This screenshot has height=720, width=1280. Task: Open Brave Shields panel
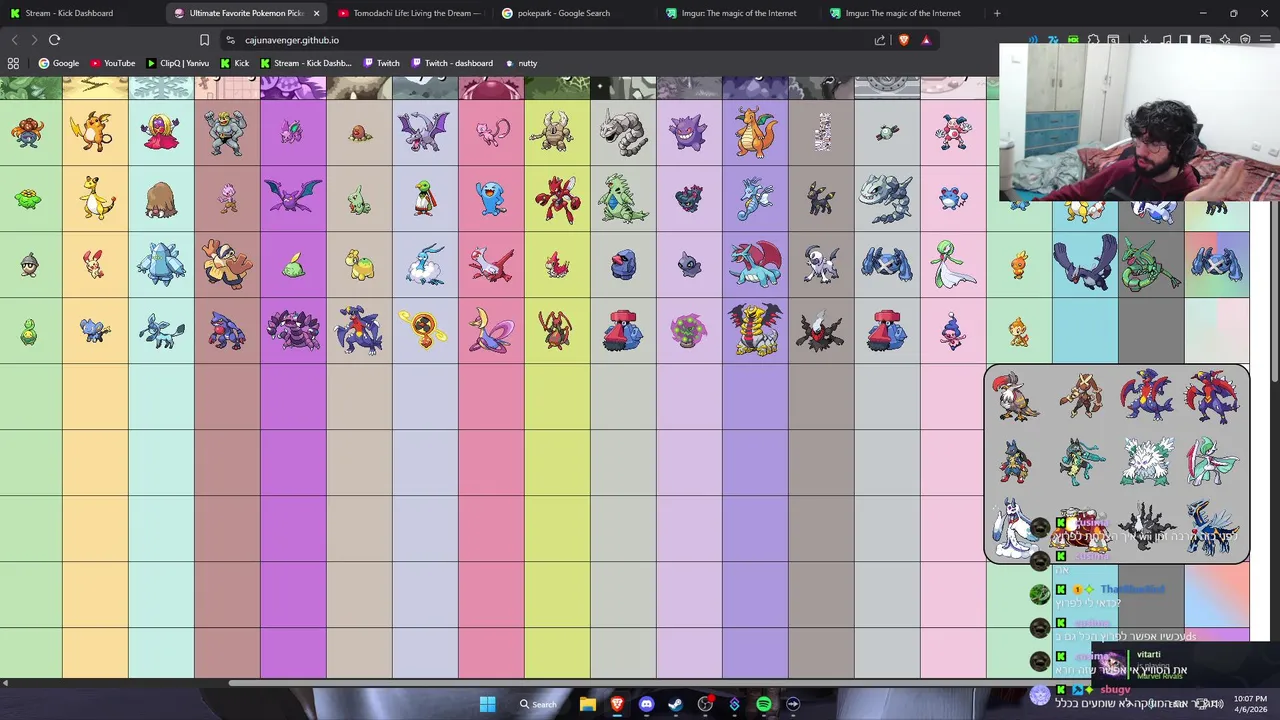tap(904, 40)
